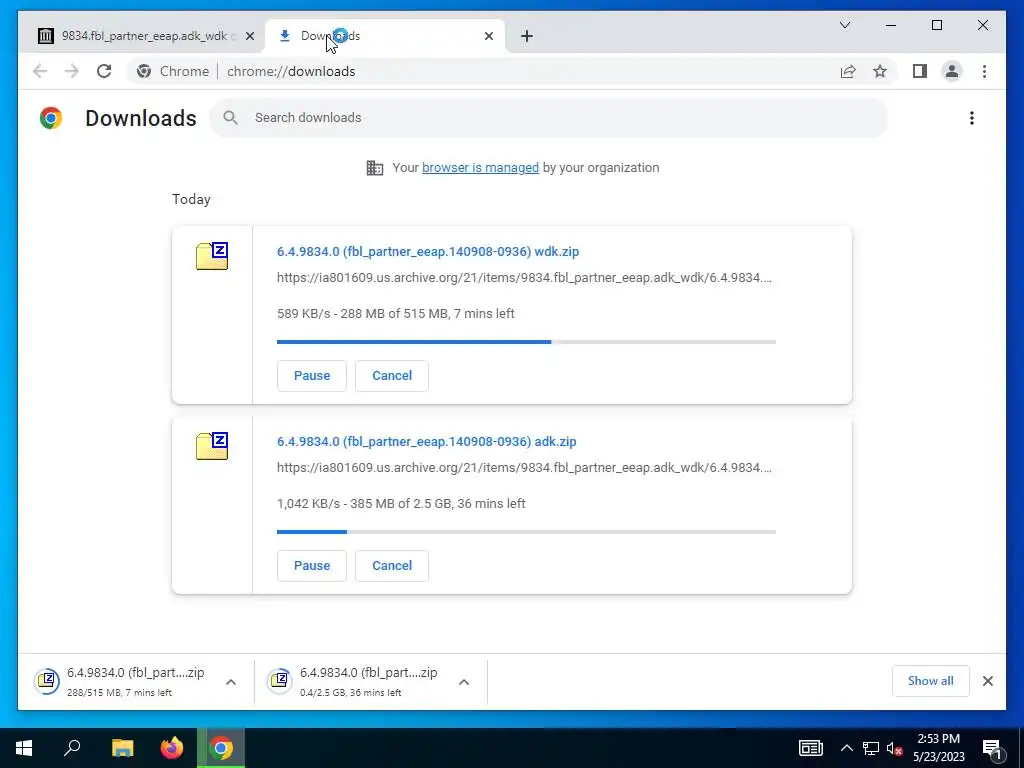Click the wdk.zip progress bar
1024x768 pixels.
[526, 342]
